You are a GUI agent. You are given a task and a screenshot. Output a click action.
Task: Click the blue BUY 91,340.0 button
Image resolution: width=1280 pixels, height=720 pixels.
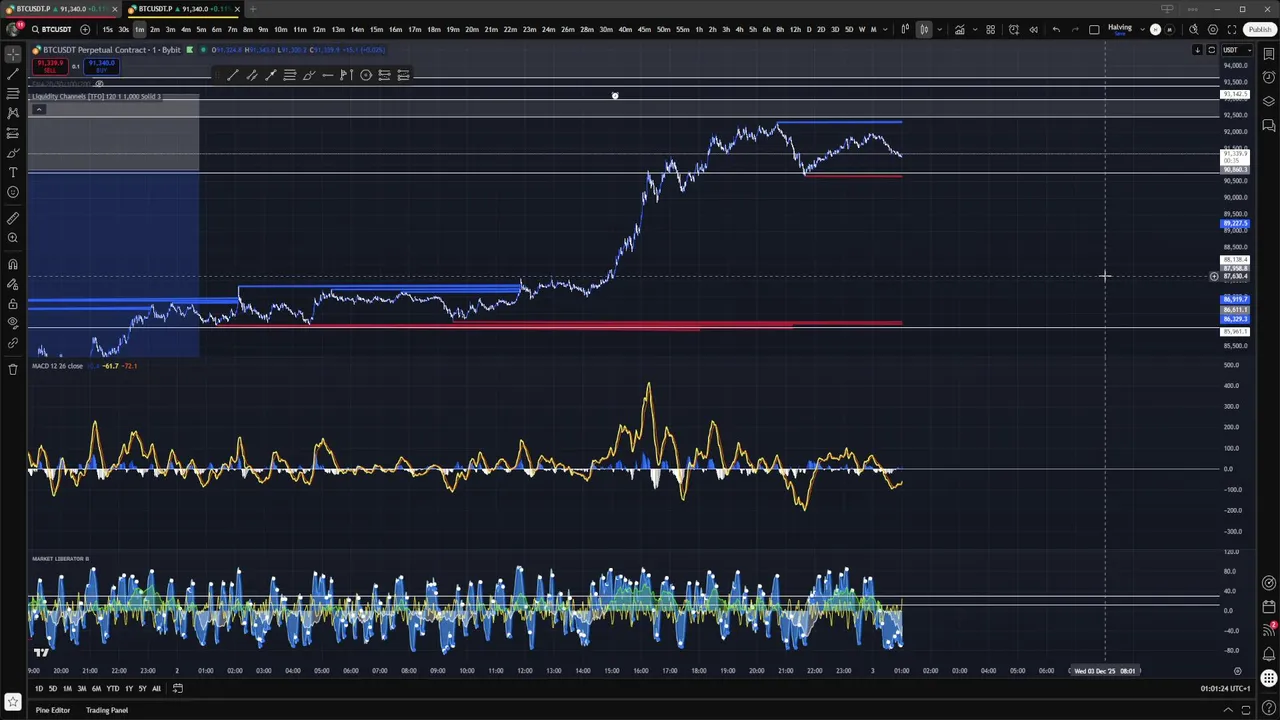coord(101,66)
